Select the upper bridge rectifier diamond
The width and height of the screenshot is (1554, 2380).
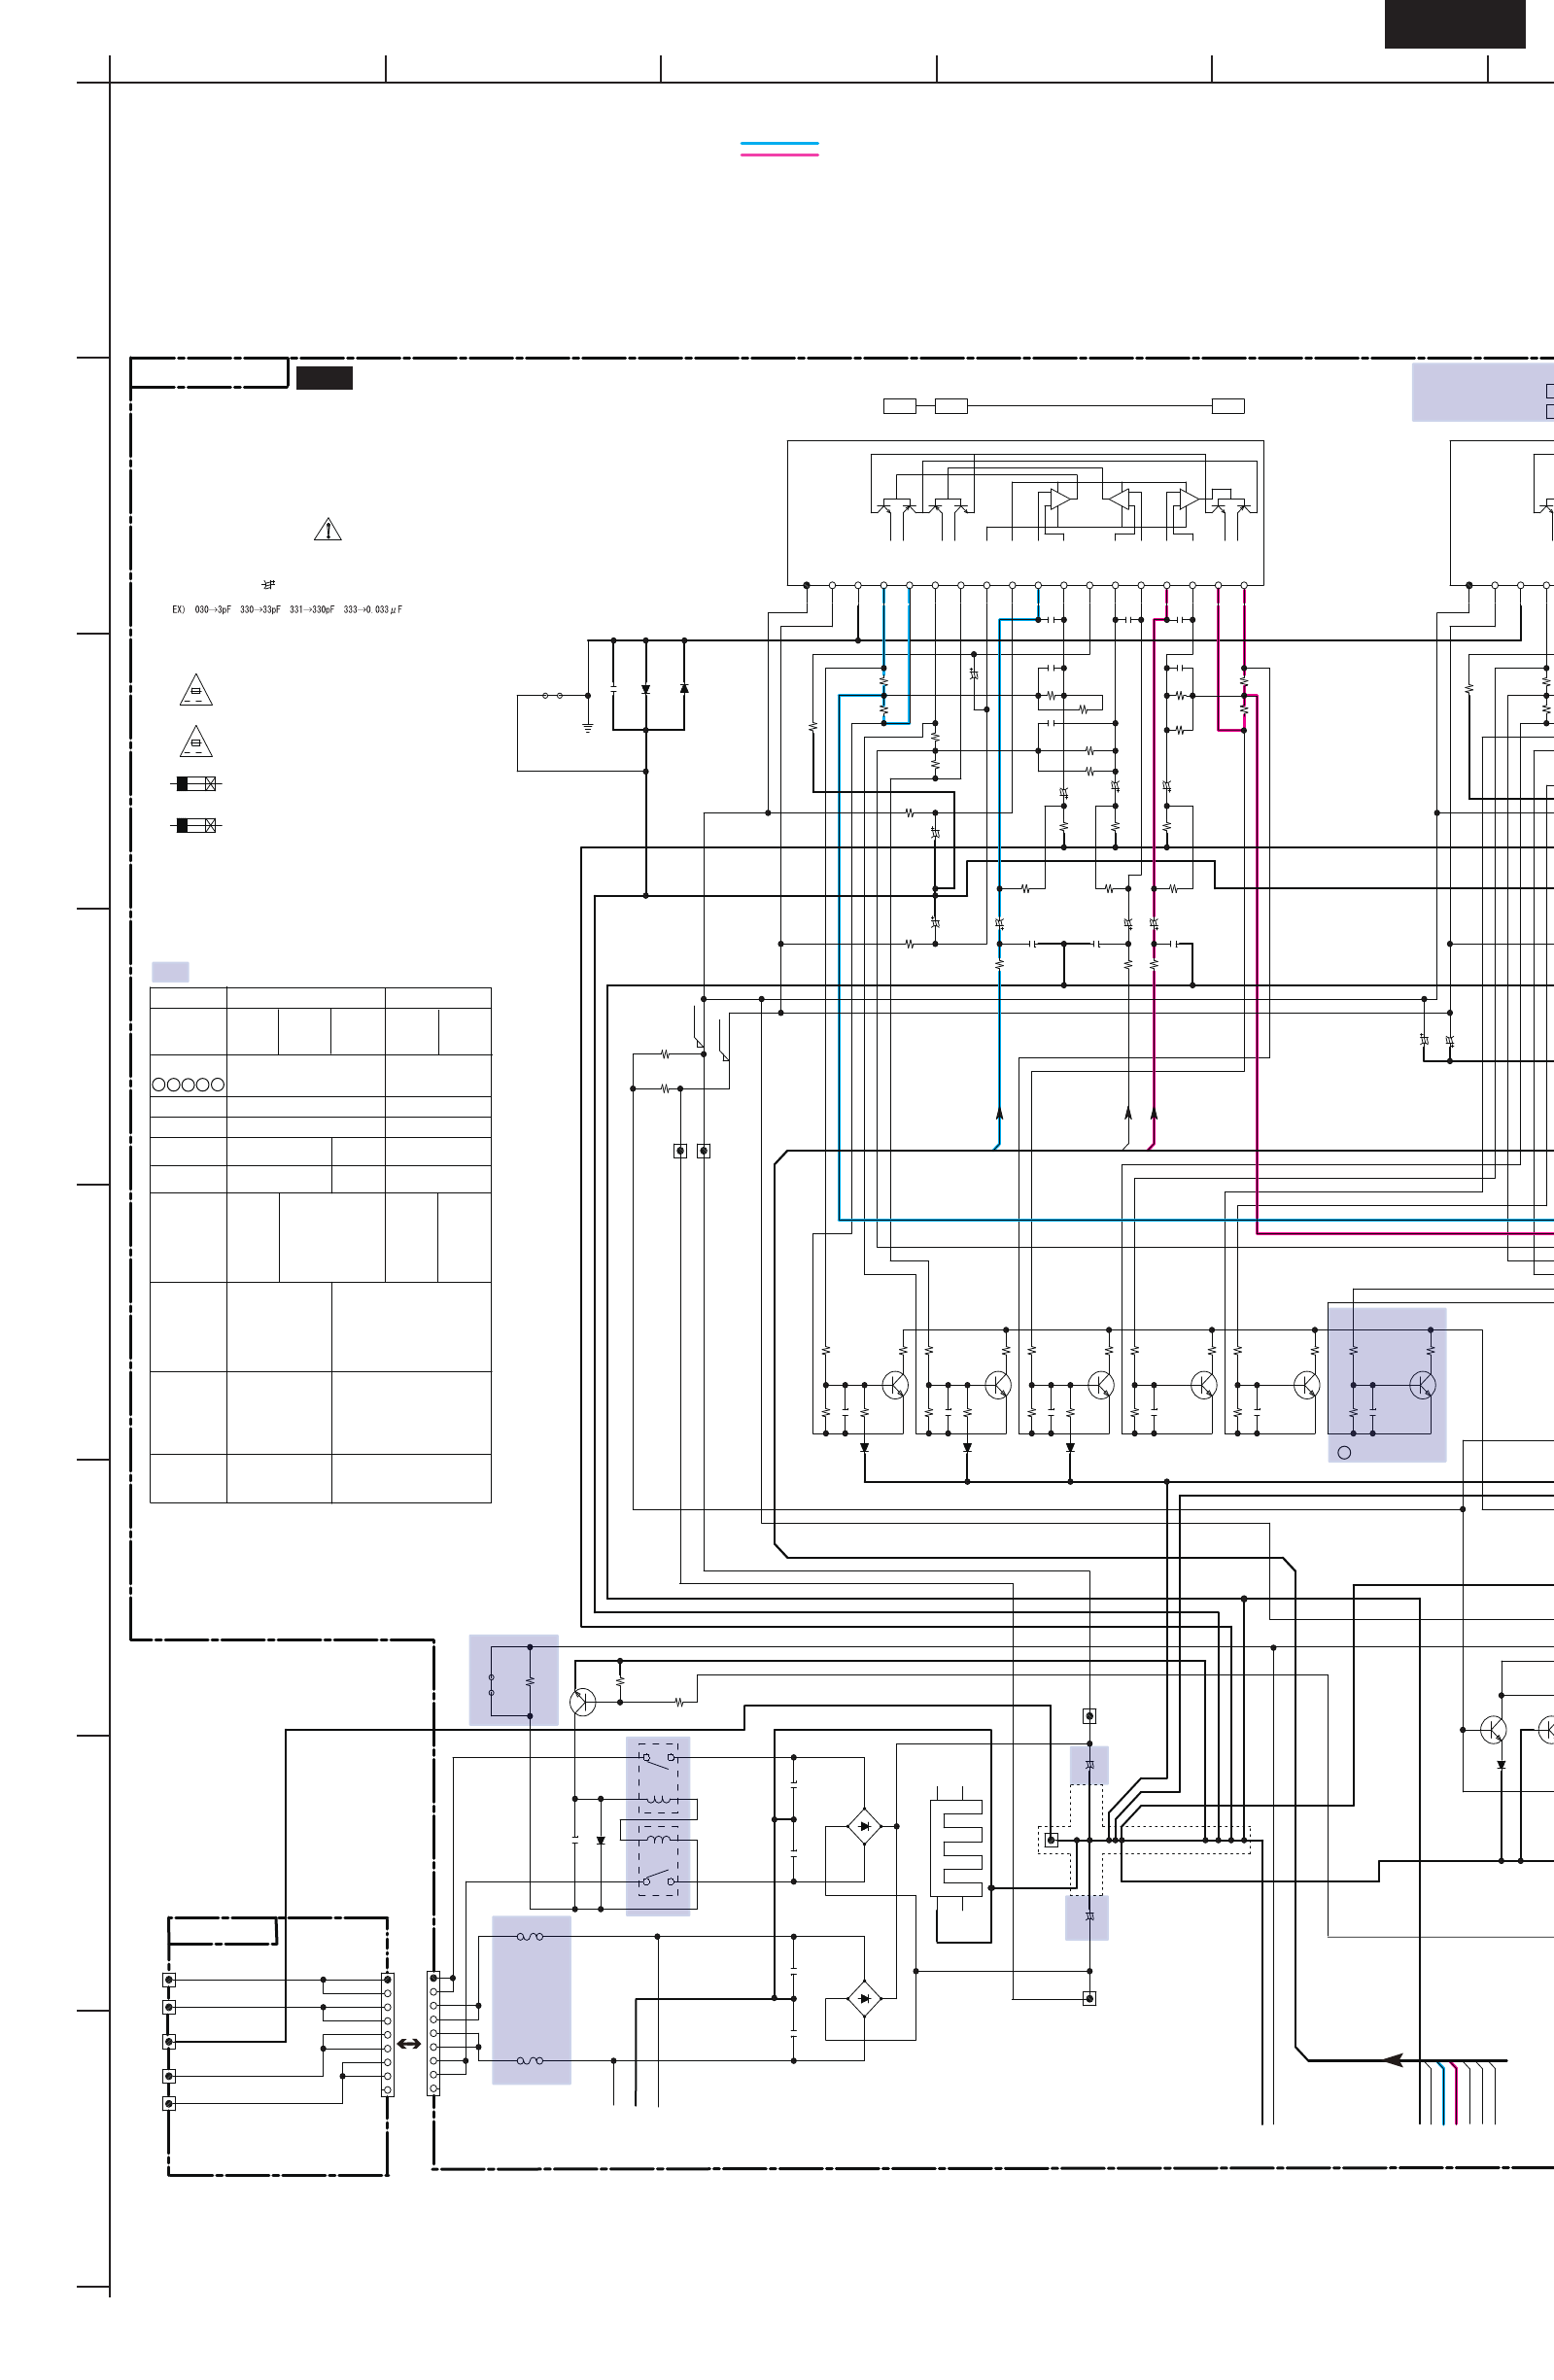tap(864, 1826)
